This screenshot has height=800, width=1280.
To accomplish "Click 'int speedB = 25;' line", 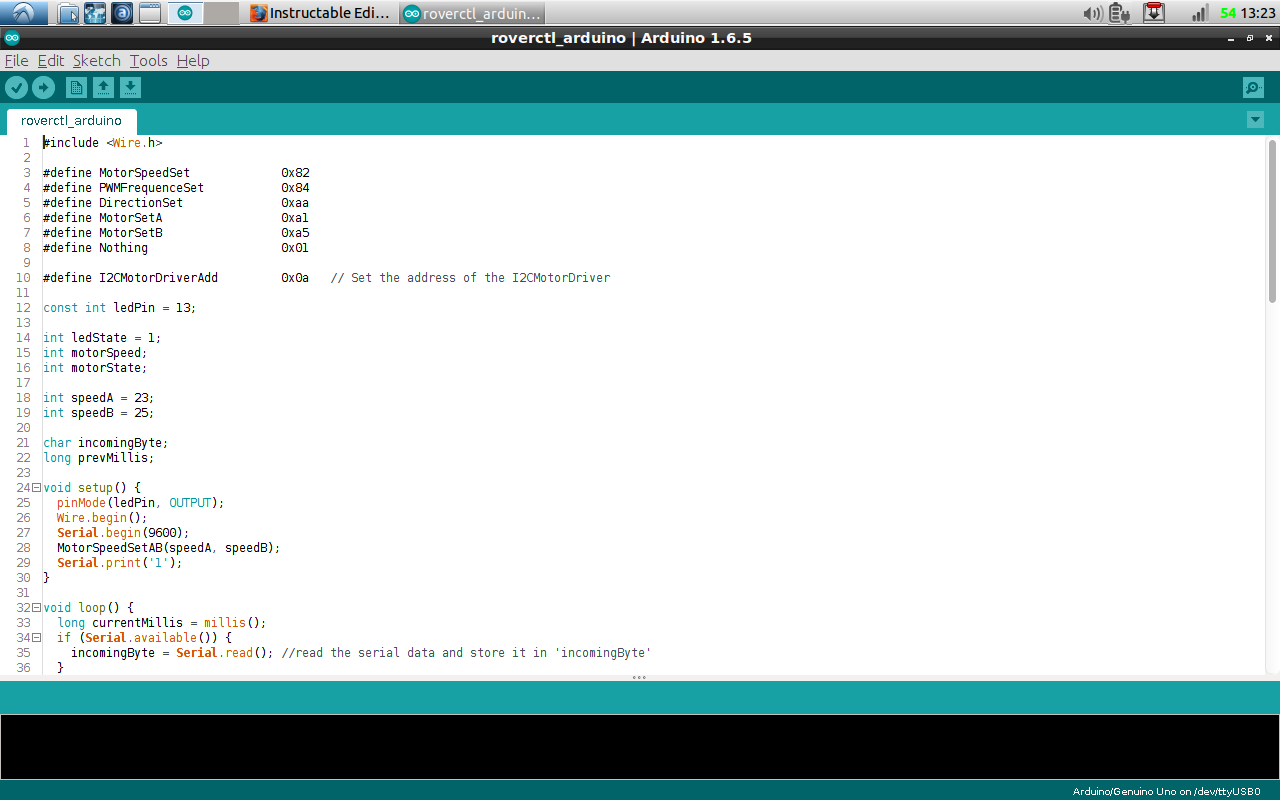I will 99,413.
